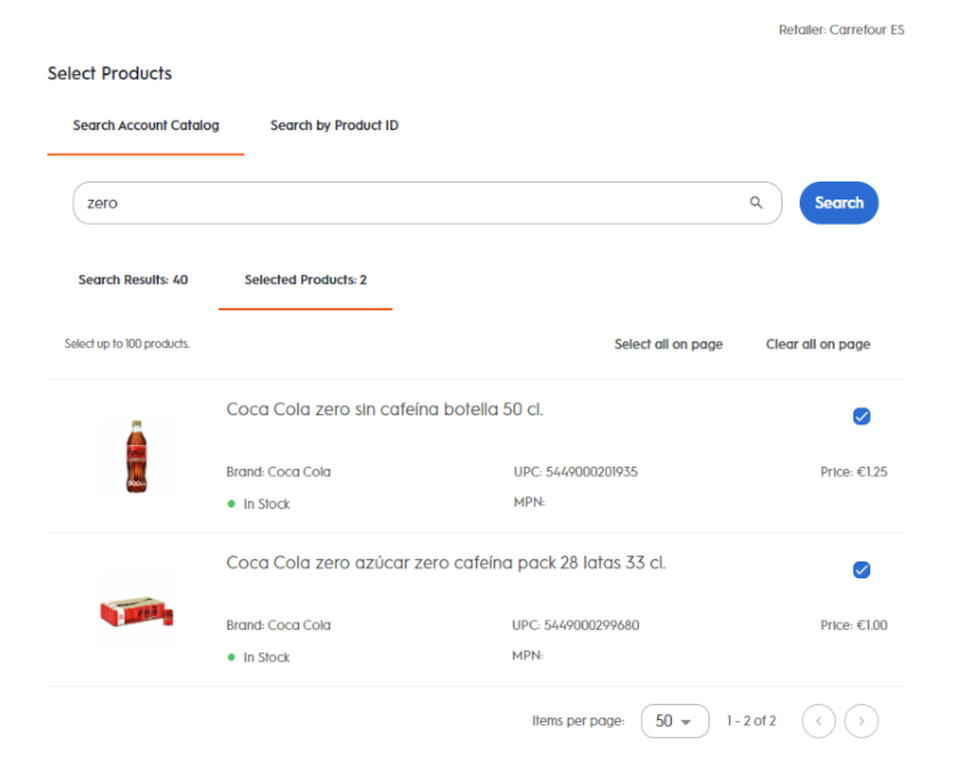Go to next page arrow
This screenshot has height=770, width=960.
(861, 721)
